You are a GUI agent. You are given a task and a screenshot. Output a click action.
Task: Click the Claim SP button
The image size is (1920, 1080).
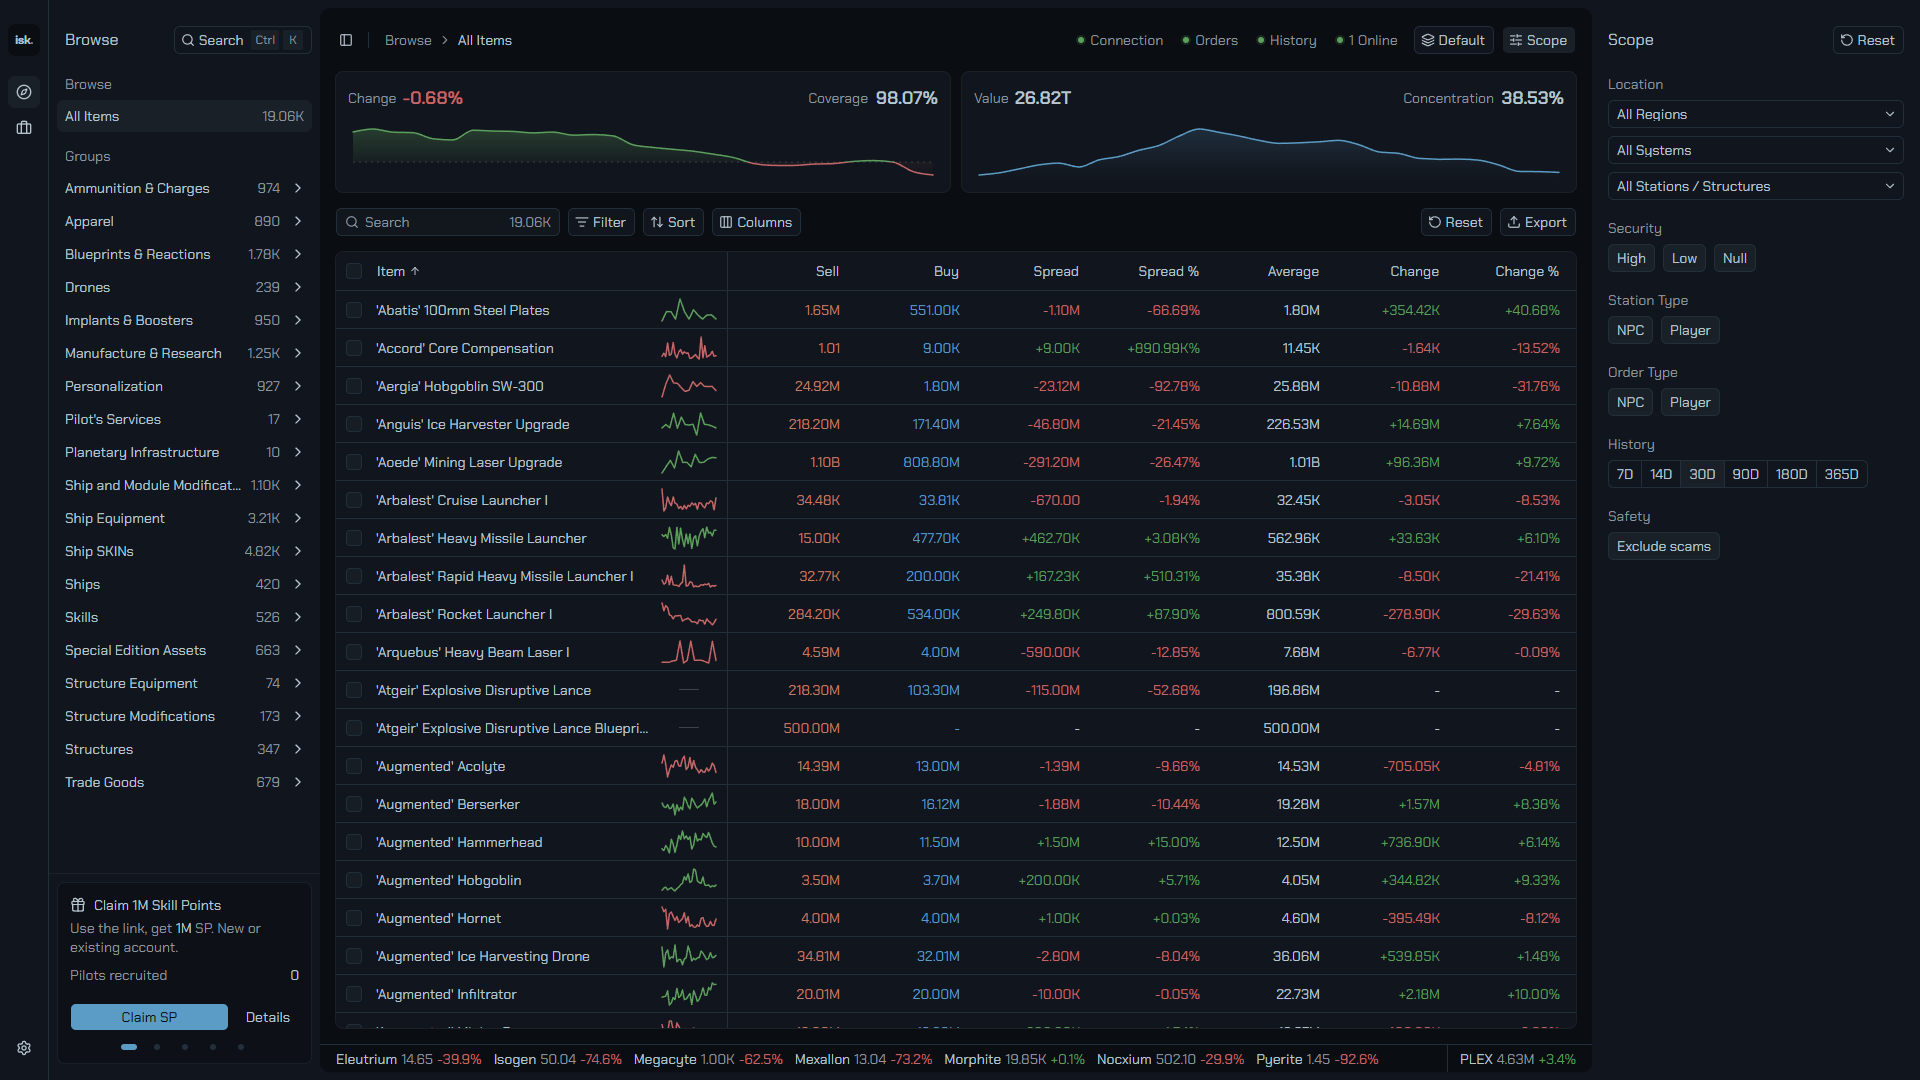point(149,1017)
